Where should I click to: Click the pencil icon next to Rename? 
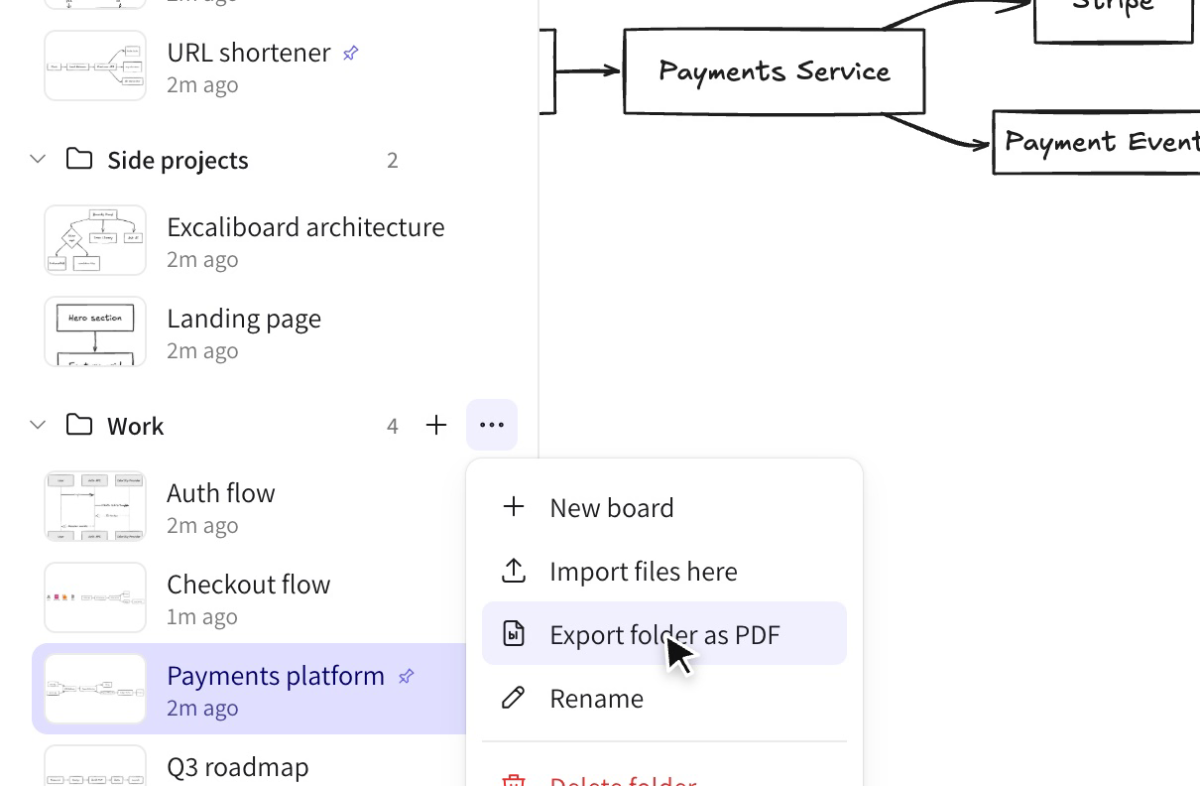513,698
